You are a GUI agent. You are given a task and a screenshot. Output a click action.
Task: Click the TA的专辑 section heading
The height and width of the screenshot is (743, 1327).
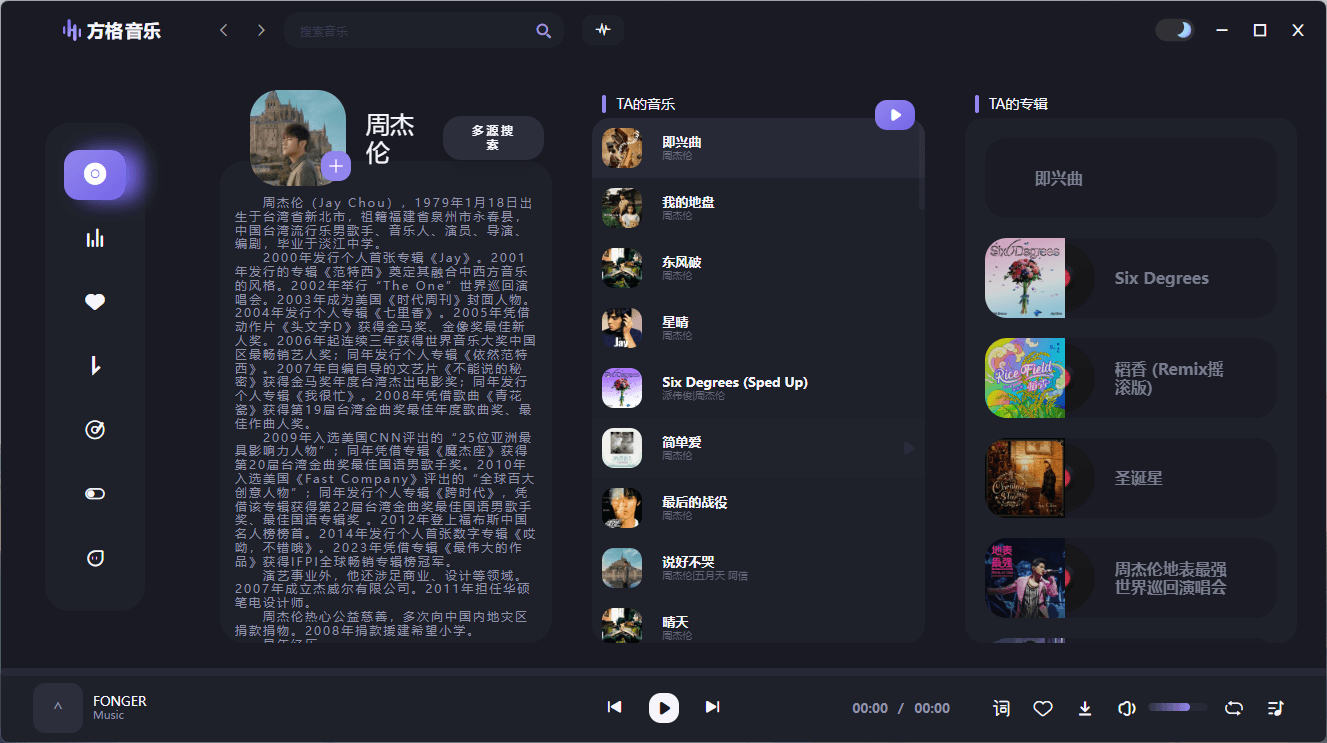pyautogui.click(x=1018, y=104)
